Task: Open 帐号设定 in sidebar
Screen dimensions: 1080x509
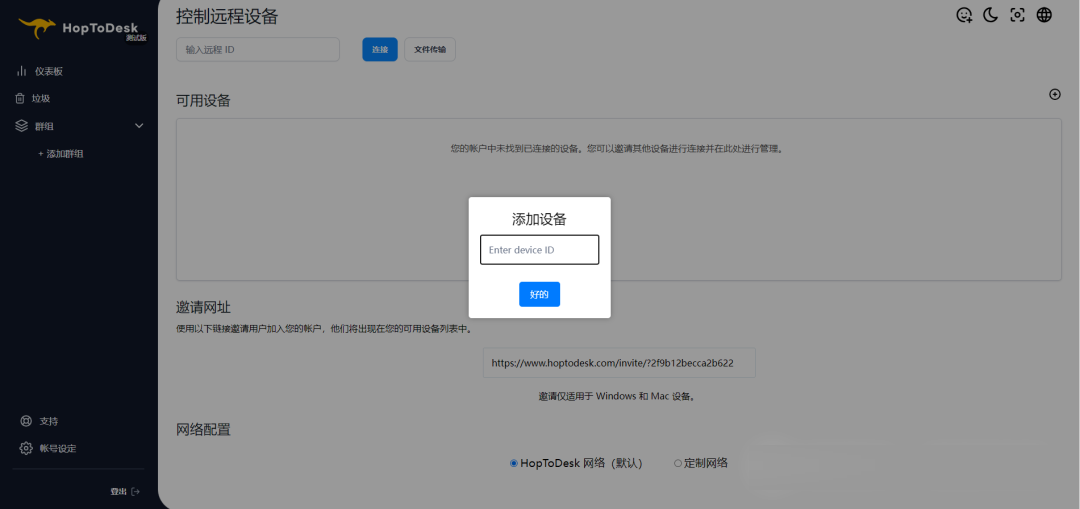Action: [x=58, y=448]
